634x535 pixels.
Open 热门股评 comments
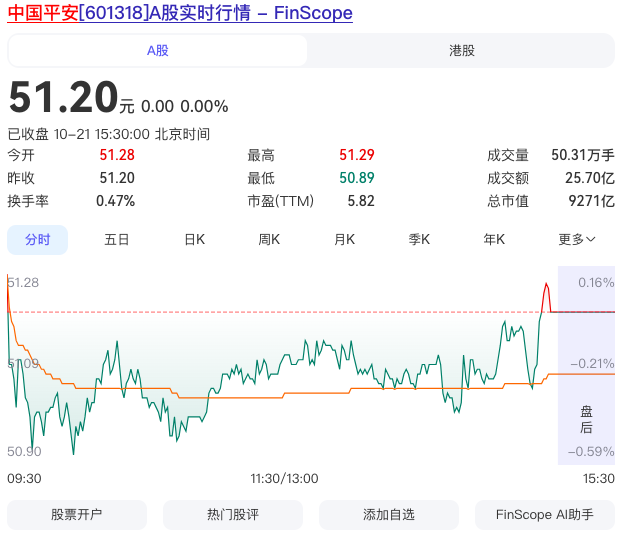pyautogui.click(x=233, y=515)
